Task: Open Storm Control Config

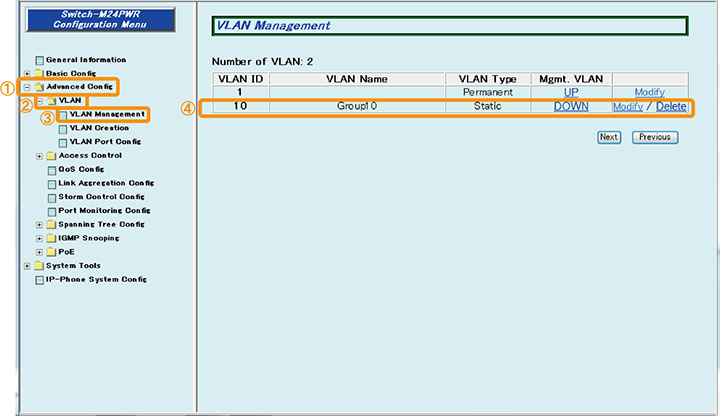Action: coord(101,197)
